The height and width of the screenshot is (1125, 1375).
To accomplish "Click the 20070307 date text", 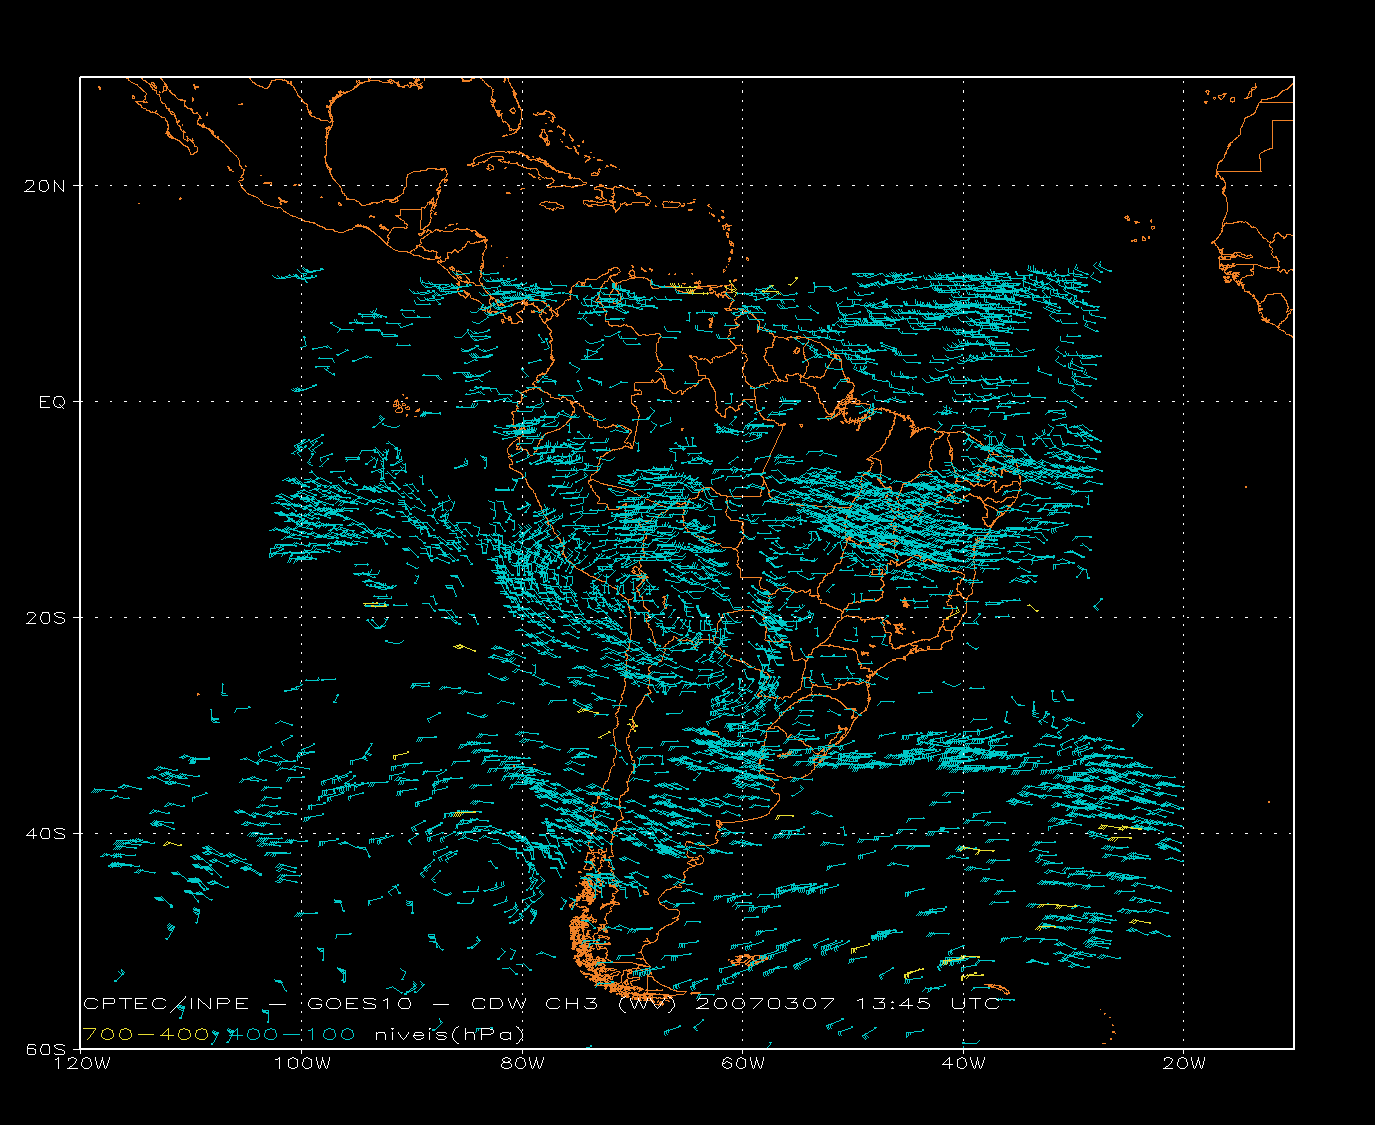I will [x=765, y=1003].
